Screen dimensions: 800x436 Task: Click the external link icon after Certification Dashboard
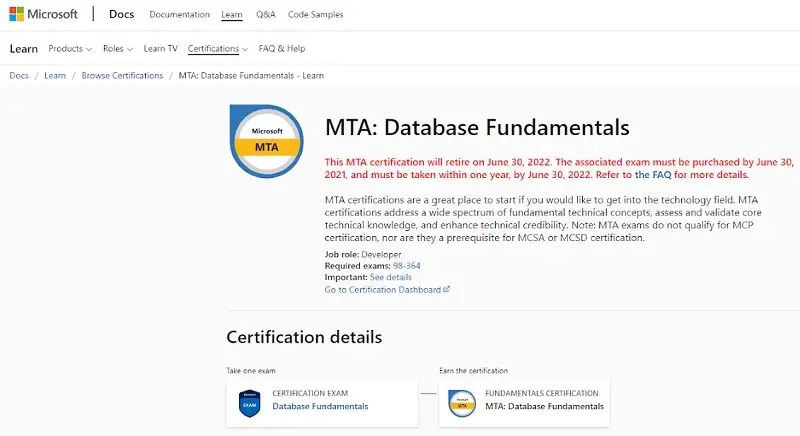pyautogui.click(x=446, y=289)
